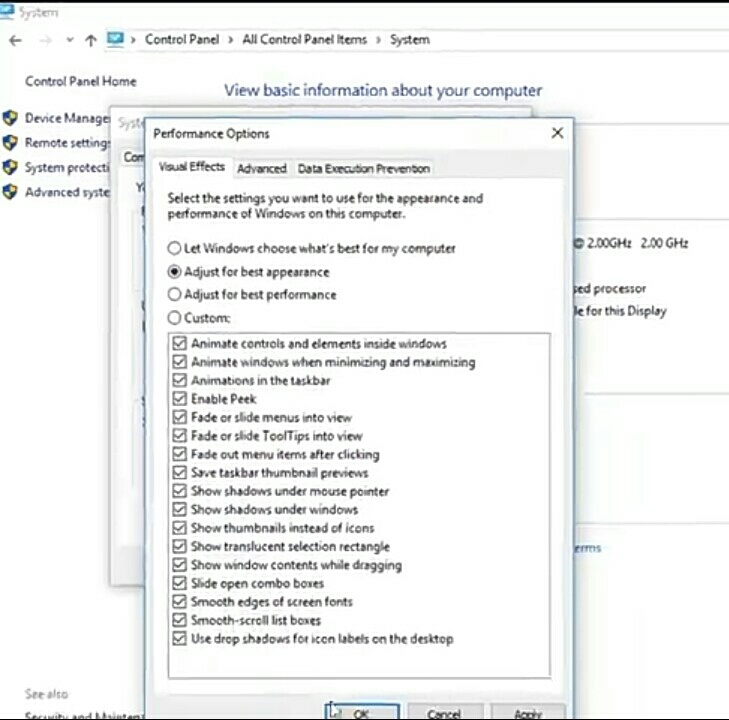Click OK in Performance Options

click(362, 712)
